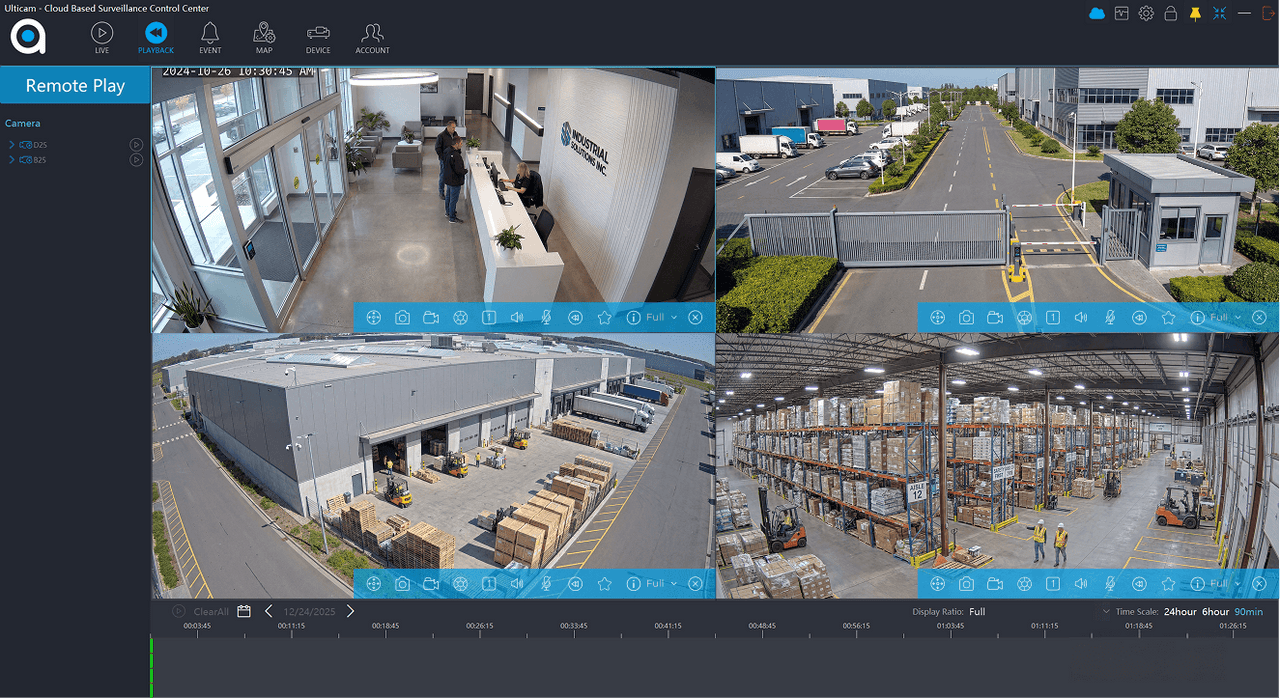Expand the B25 camera tree item

(x=11, y=160)
